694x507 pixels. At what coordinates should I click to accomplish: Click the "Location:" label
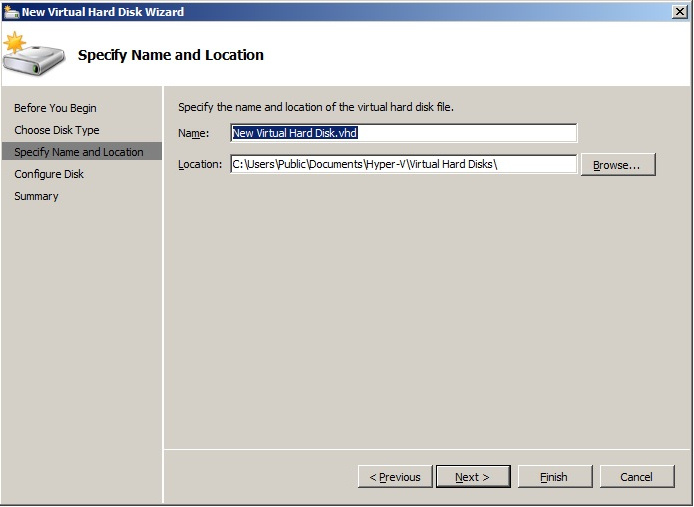click(199, 165)
